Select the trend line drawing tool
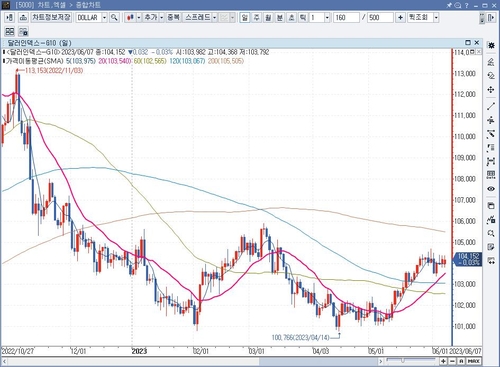This screenshot has height=367, width=500. [491, 107]
